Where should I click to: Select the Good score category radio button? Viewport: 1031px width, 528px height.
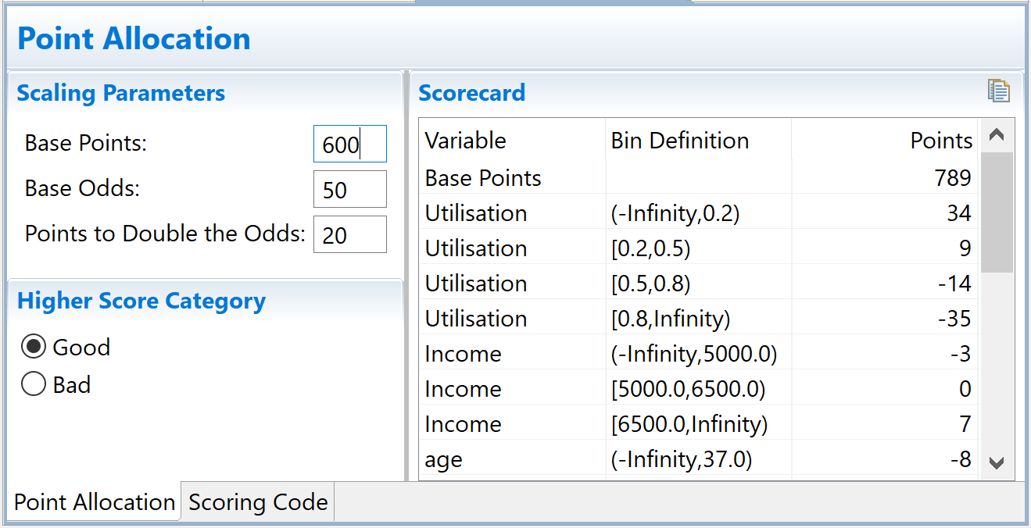[34, 347]
